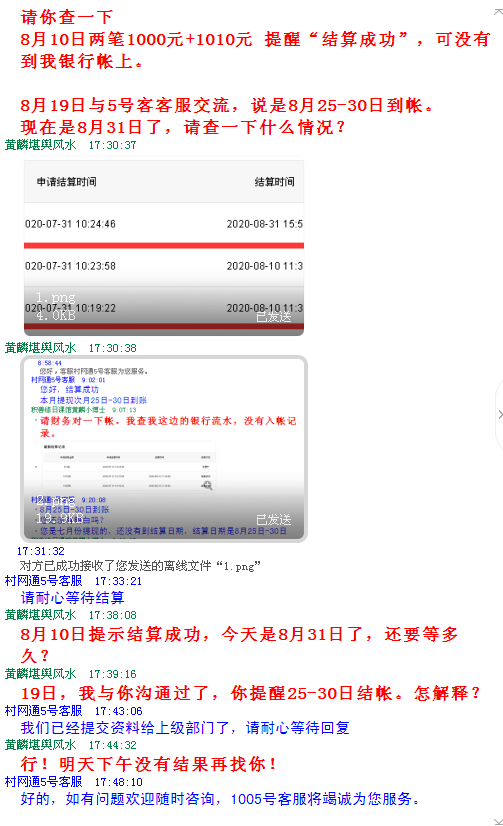
Task: Click the scroll-down arrow at chat bottom
Action: 498,821
